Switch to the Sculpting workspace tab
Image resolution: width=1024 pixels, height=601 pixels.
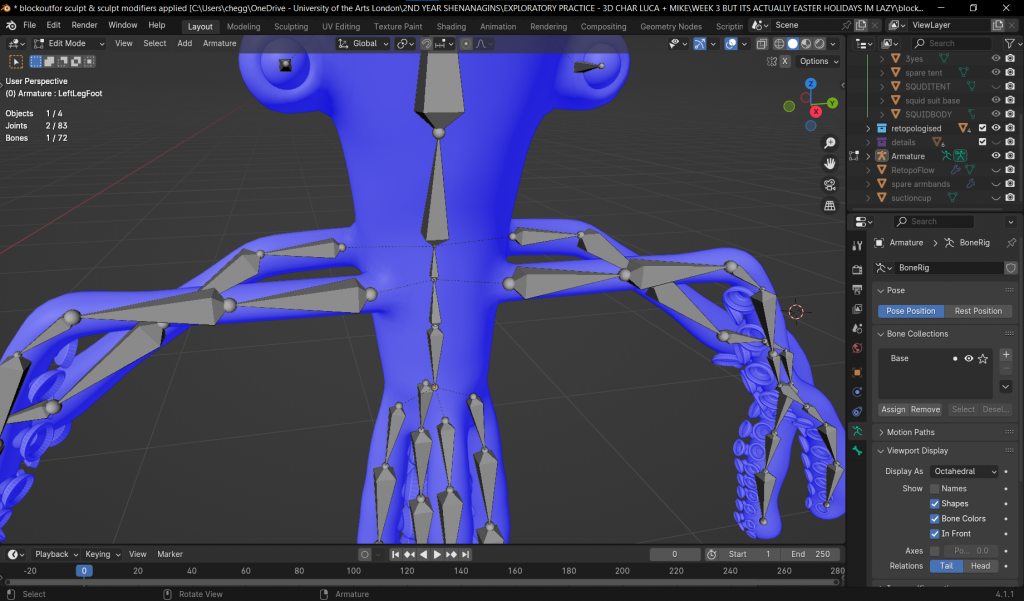pos(291,27)
